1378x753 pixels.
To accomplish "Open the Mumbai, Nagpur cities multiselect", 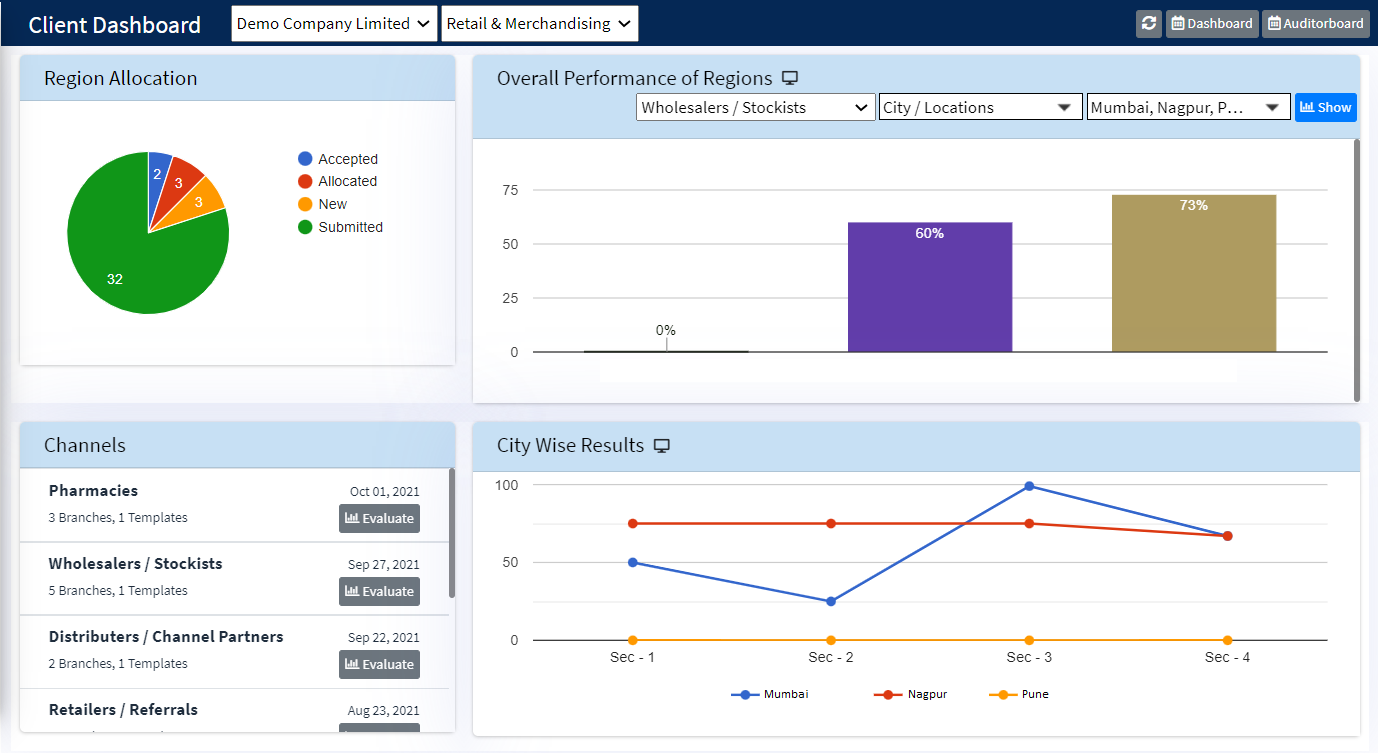I will click(x=1188, y=108).
